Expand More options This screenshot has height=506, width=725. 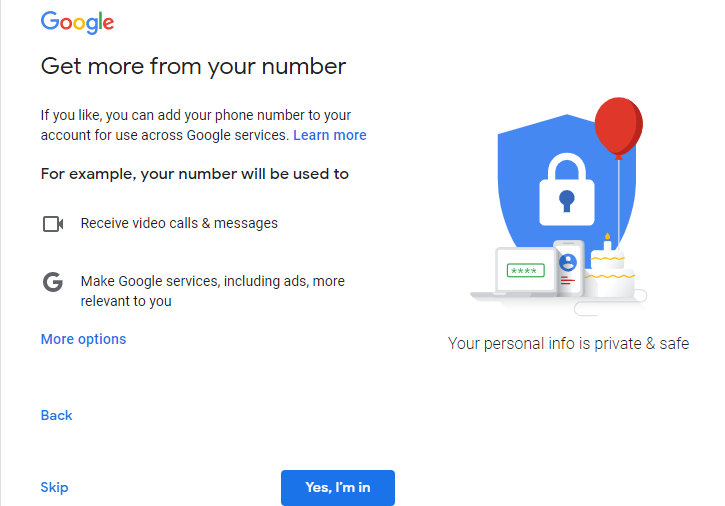[83, 339]
